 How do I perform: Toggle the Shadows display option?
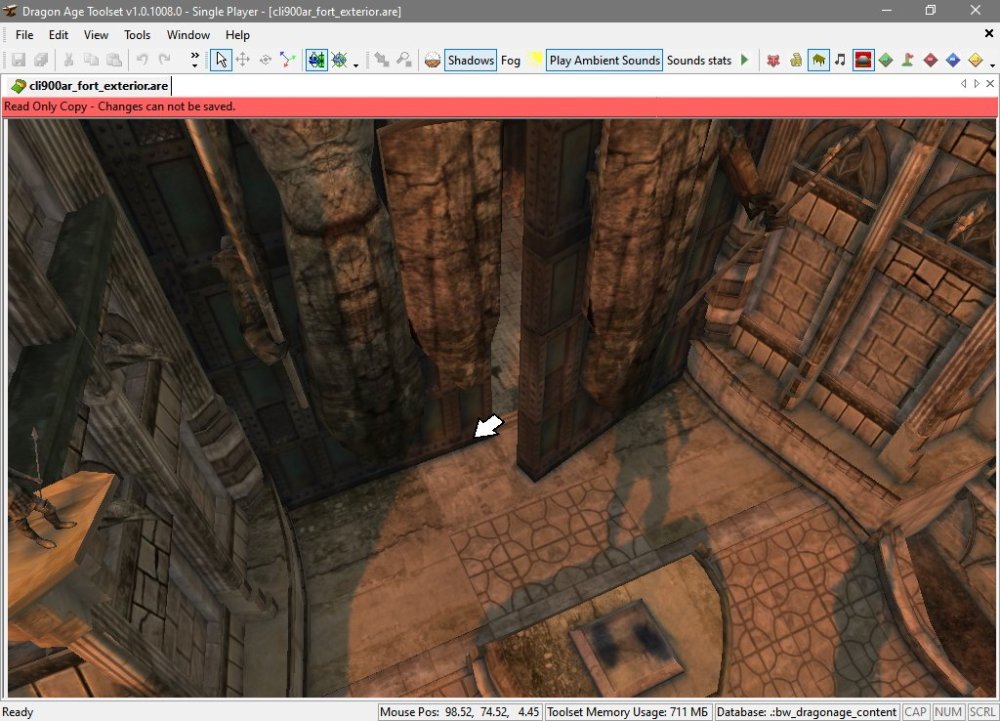pos(470,60)
